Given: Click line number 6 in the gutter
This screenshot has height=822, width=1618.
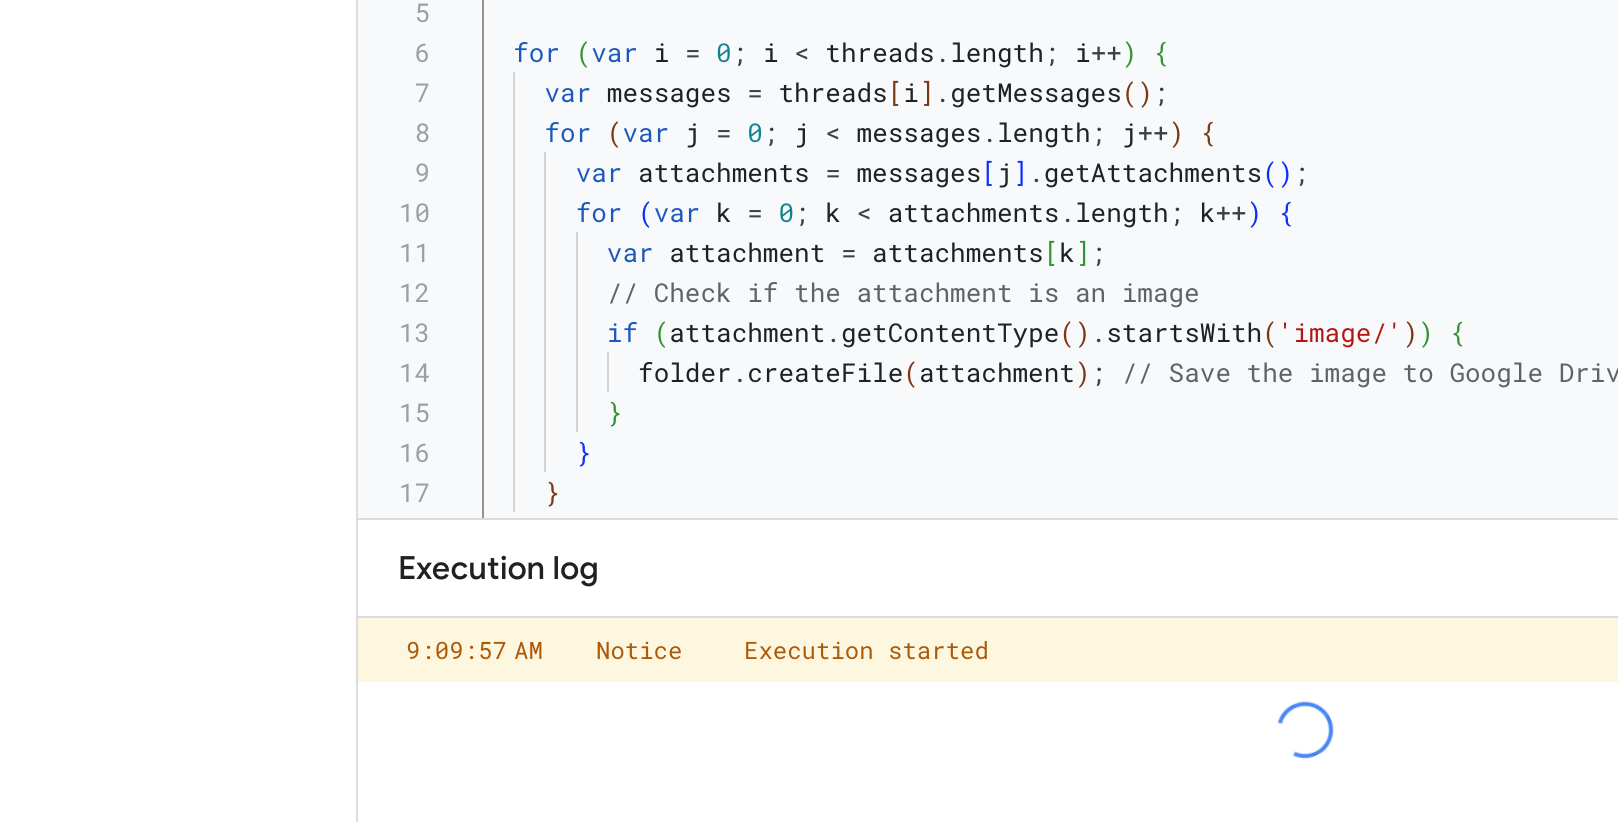Looking at the screenshot, I should point(422,54).
